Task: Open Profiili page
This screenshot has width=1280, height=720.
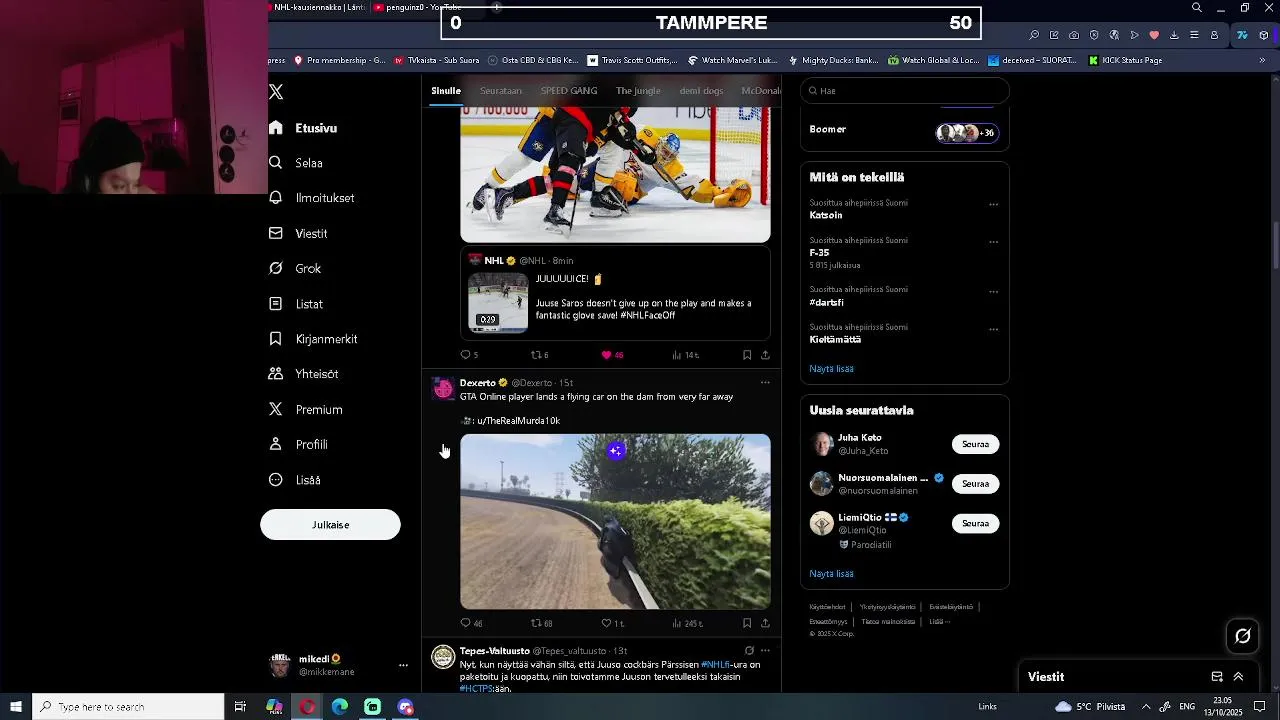Action: pyautogui.click(x=298, y=444)
